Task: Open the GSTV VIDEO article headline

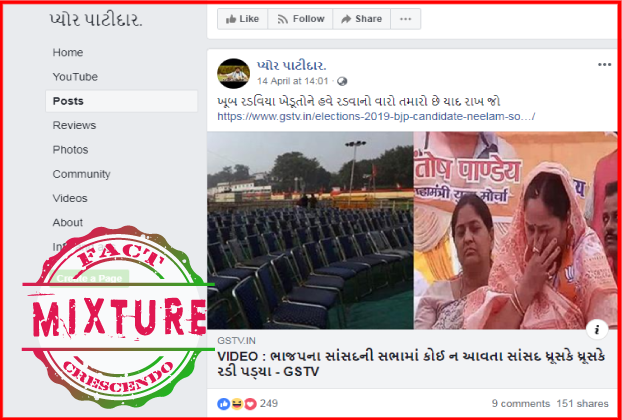Action: point(411,364)
